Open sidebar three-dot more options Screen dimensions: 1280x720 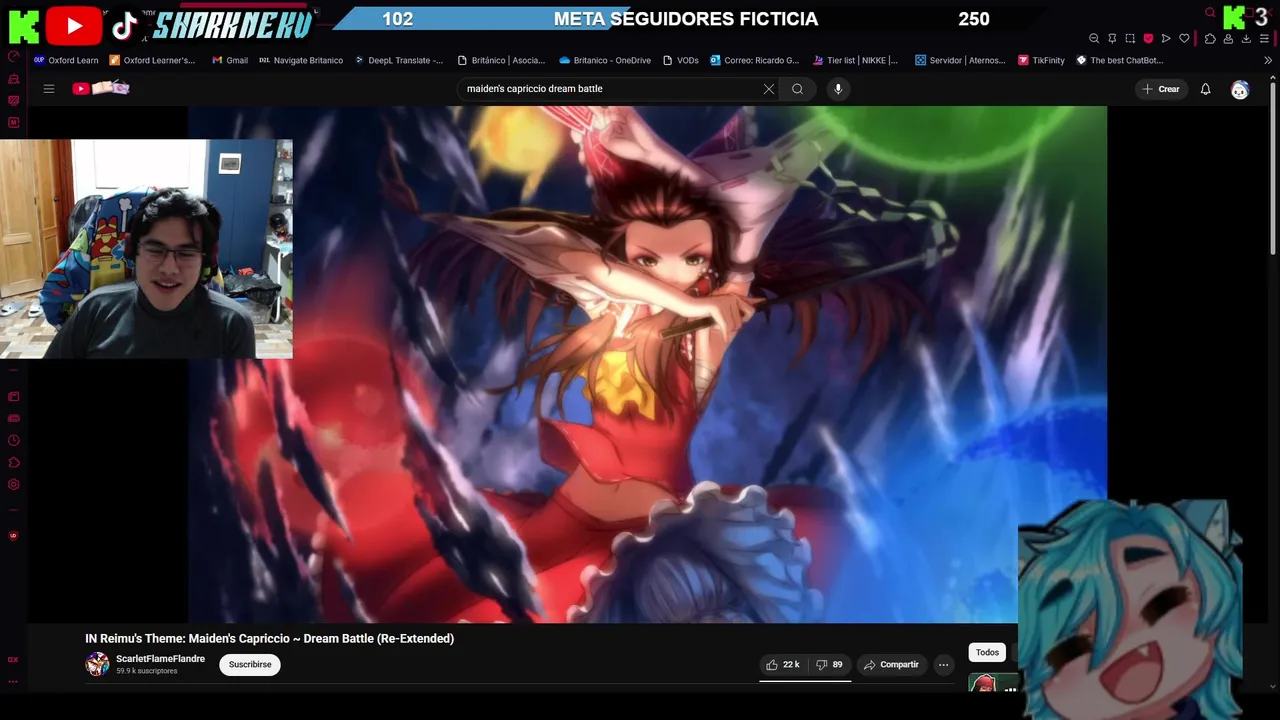[13, 681]
